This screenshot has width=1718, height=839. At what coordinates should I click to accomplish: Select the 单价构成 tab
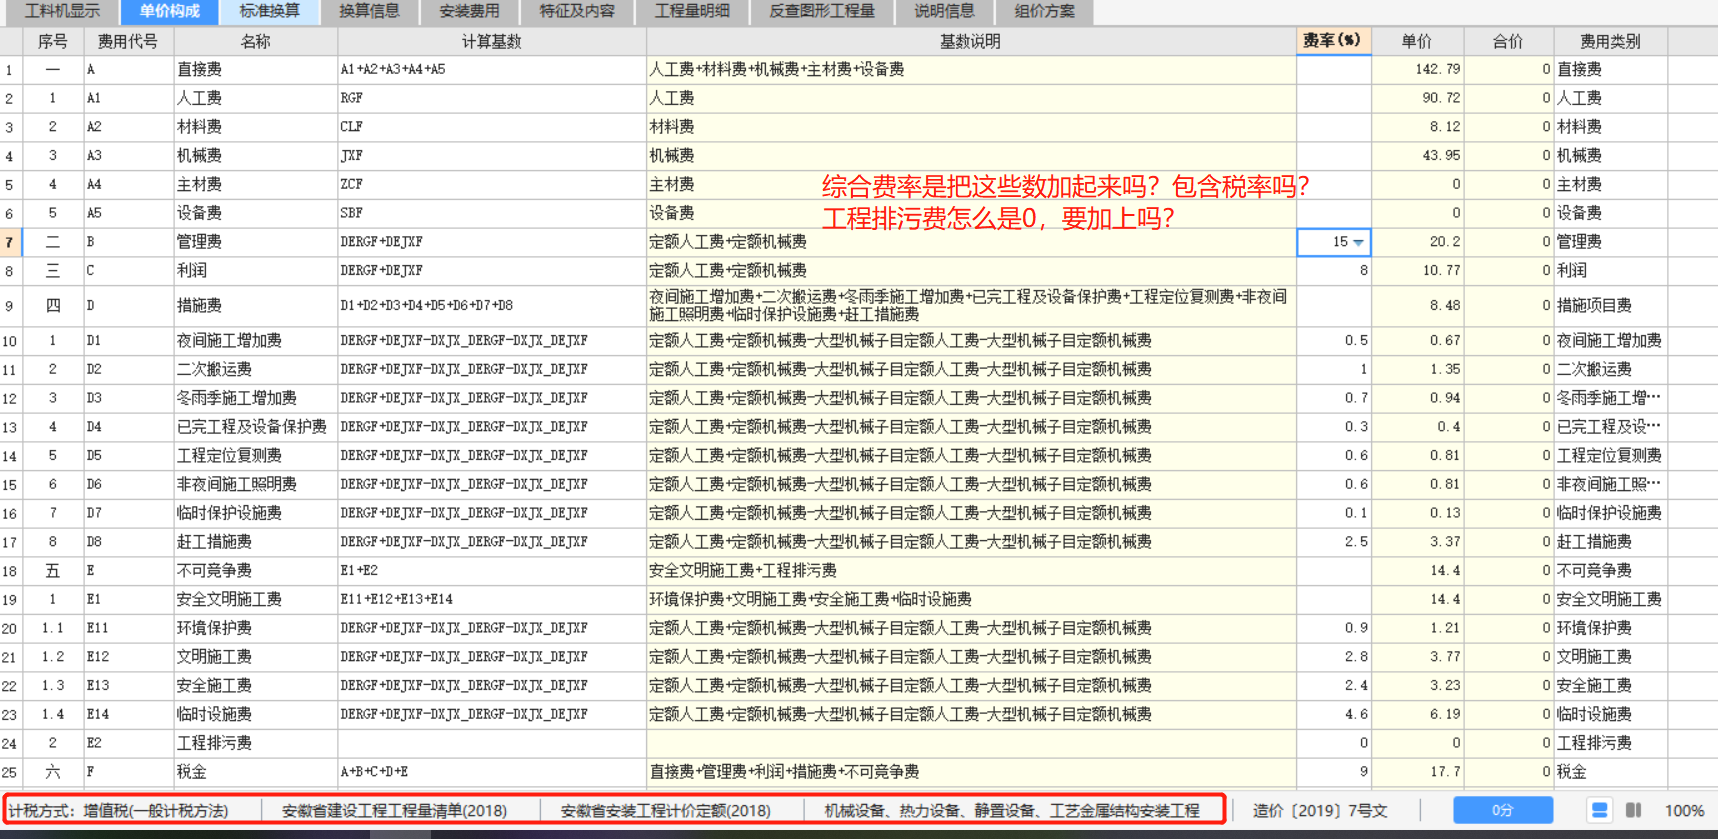[170, 11]
